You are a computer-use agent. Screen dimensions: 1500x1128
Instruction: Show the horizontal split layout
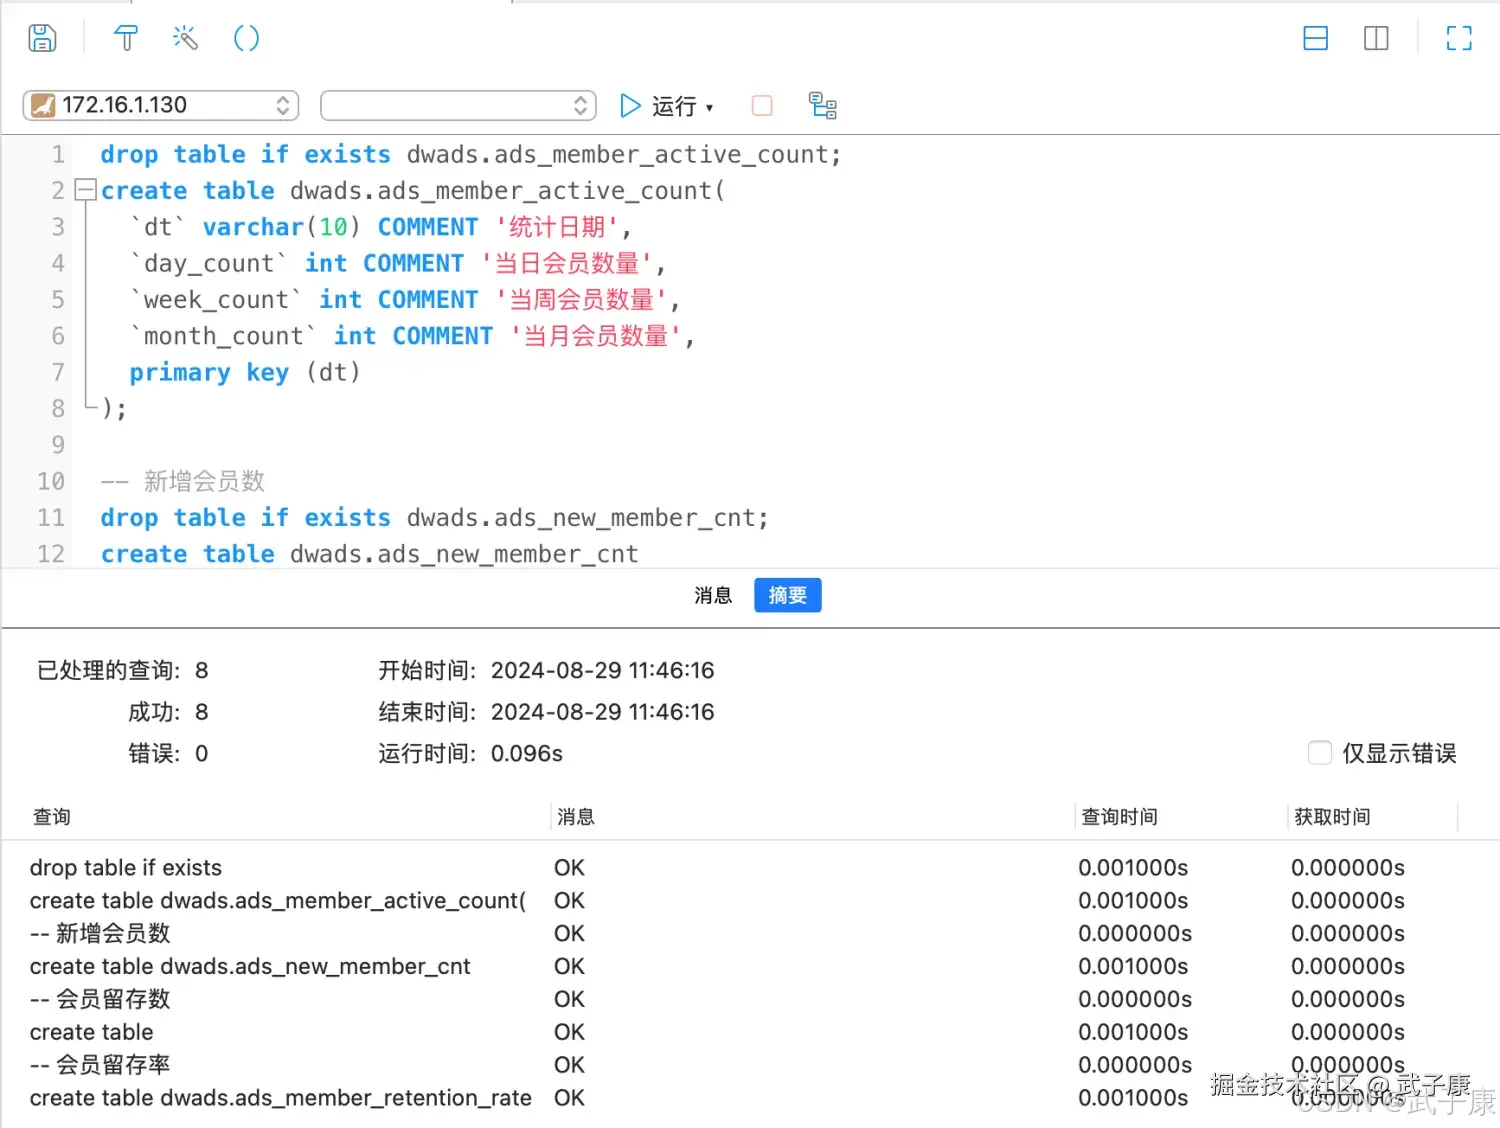(x=1316, y=38)
